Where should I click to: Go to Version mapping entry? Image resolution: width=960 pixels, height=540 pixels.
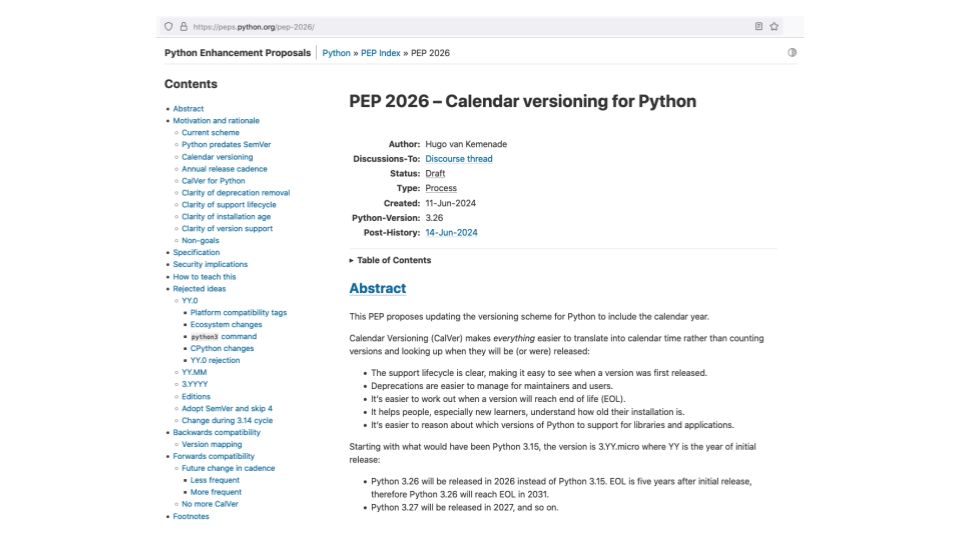(211, 444)
